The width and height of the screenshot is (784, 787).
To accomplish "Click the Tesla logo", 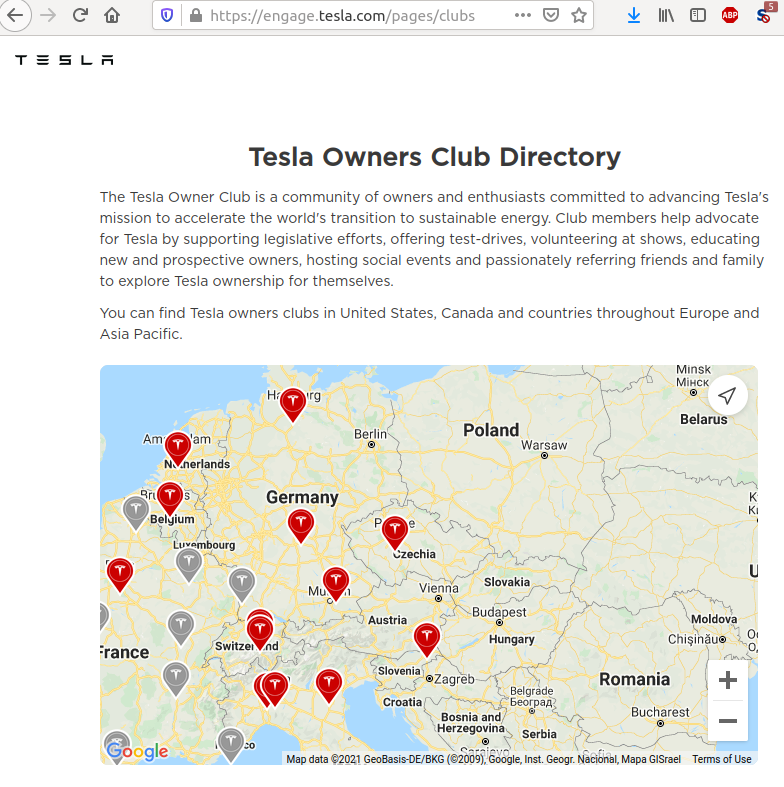I will (64, 60).
